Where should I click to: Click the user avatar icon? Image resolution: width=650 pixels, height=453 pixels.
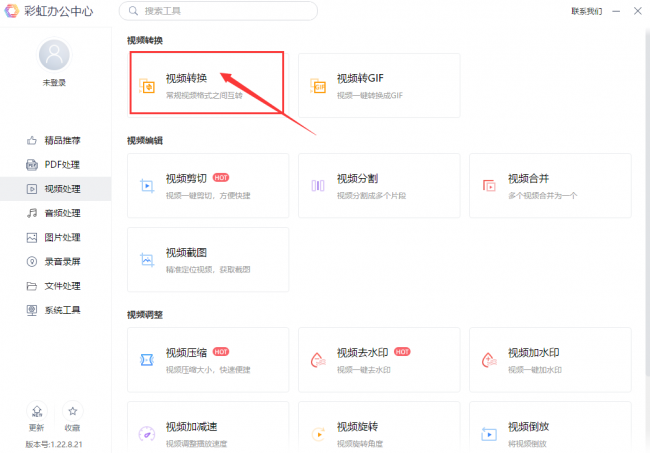click(54, 55)
